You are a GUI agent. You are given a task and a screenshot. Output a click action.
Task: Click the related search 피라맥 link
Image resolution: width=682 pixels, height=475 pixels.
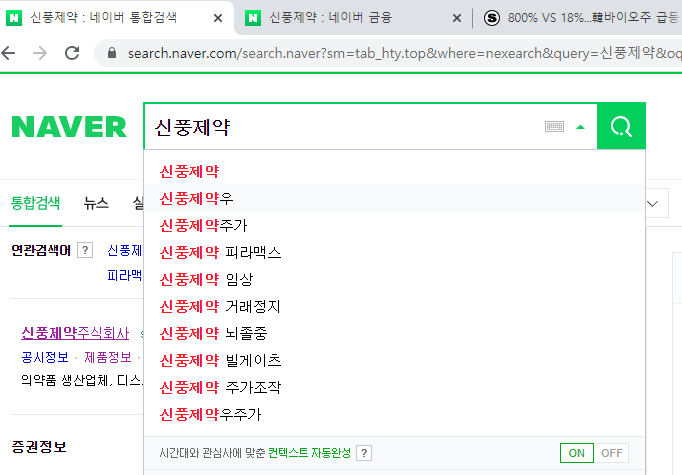tap(125, 275)
